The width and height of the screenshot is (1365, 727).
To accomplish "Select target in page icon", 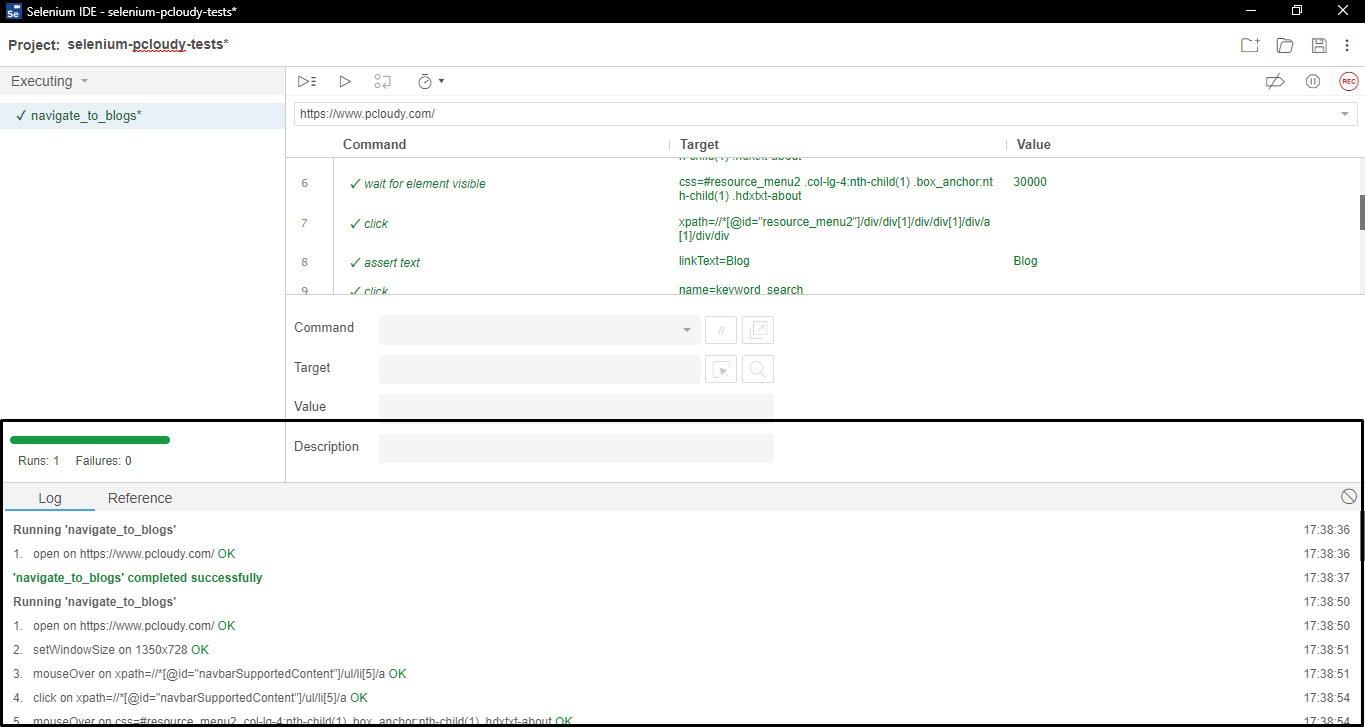I will coord(721,369).
